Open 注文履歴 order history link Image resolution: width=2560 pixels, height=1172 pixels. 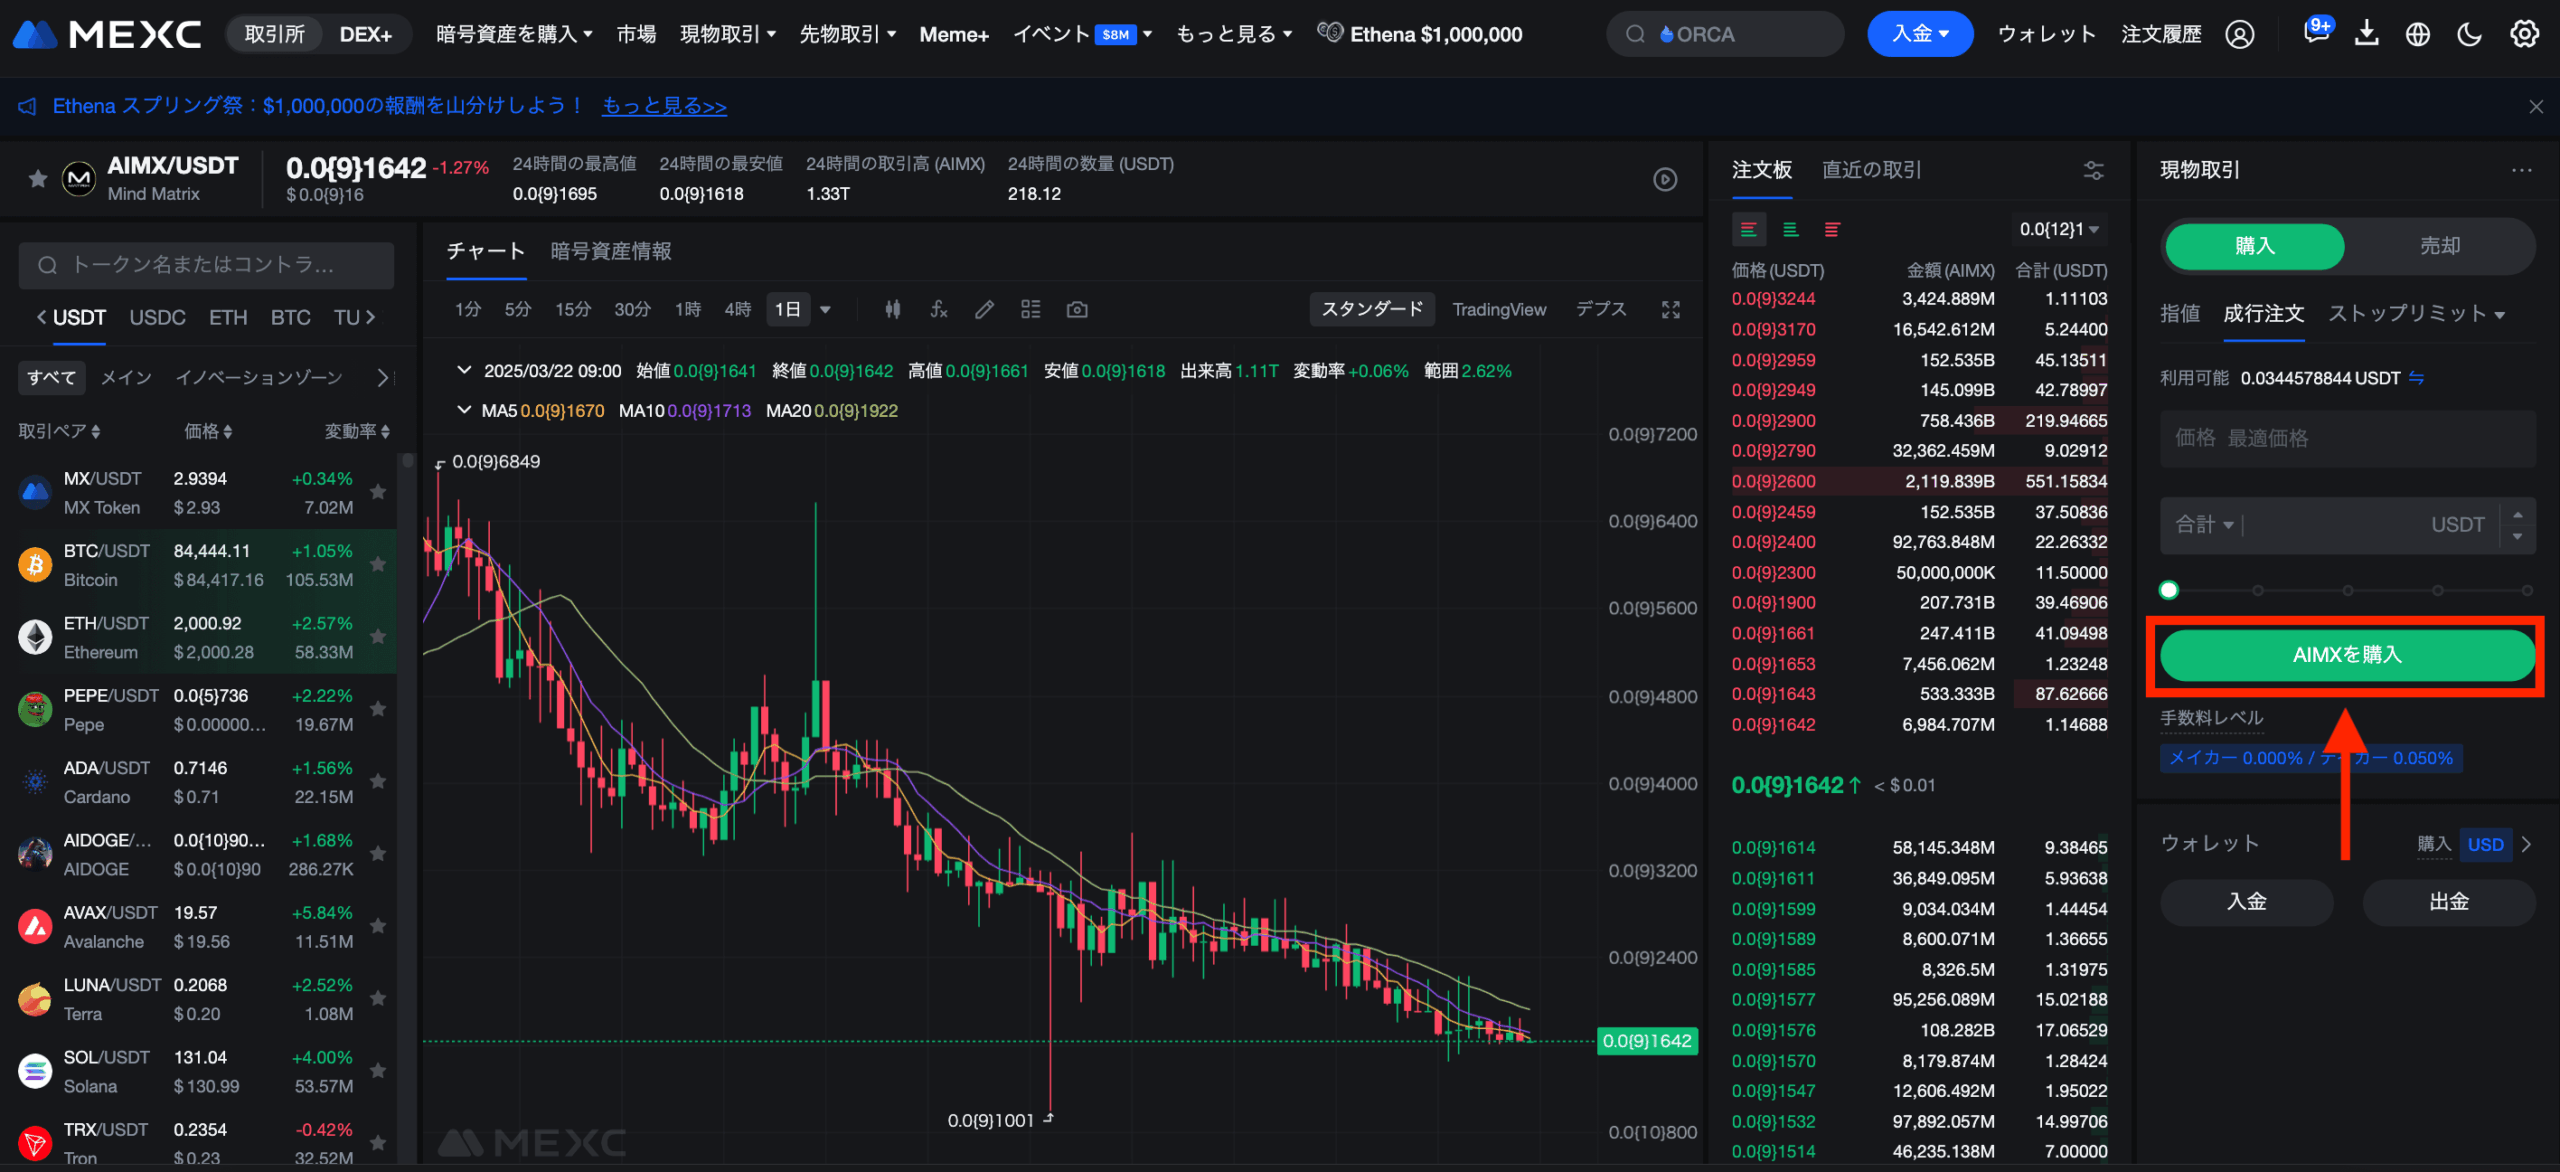click(2161, 35)
